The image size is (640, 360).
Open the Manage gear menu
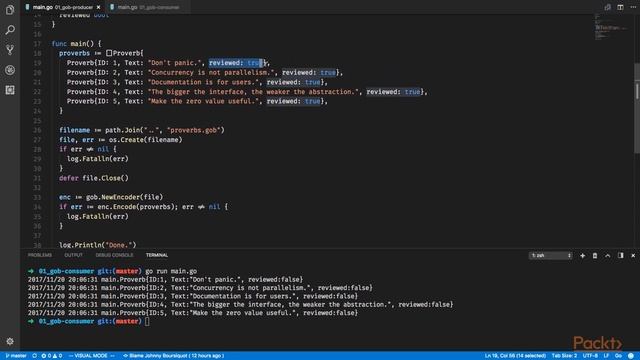point(10,341)
